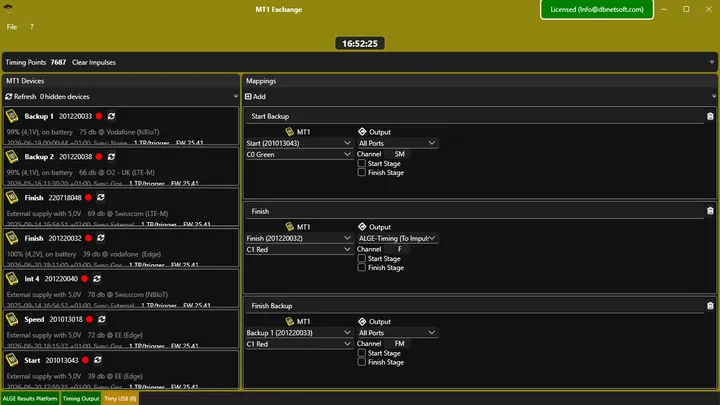Click the 0 hidden devices label

[65, 96]
